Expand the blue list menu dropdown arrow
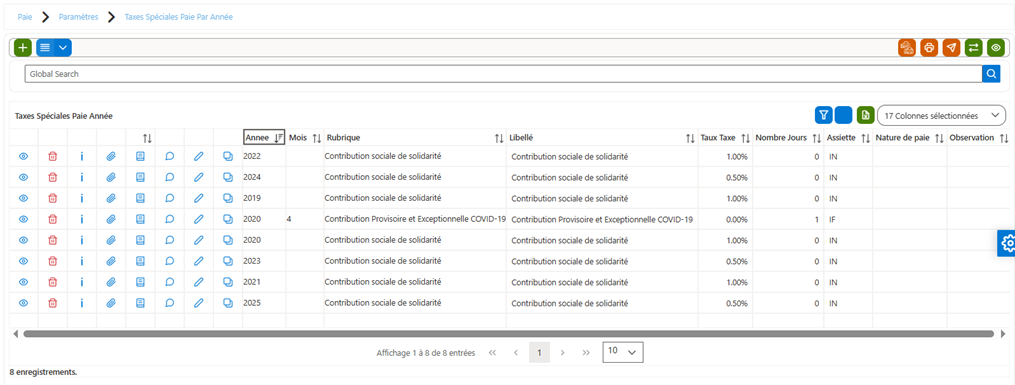Screen dimensions: 1015x385 (63, 47)
